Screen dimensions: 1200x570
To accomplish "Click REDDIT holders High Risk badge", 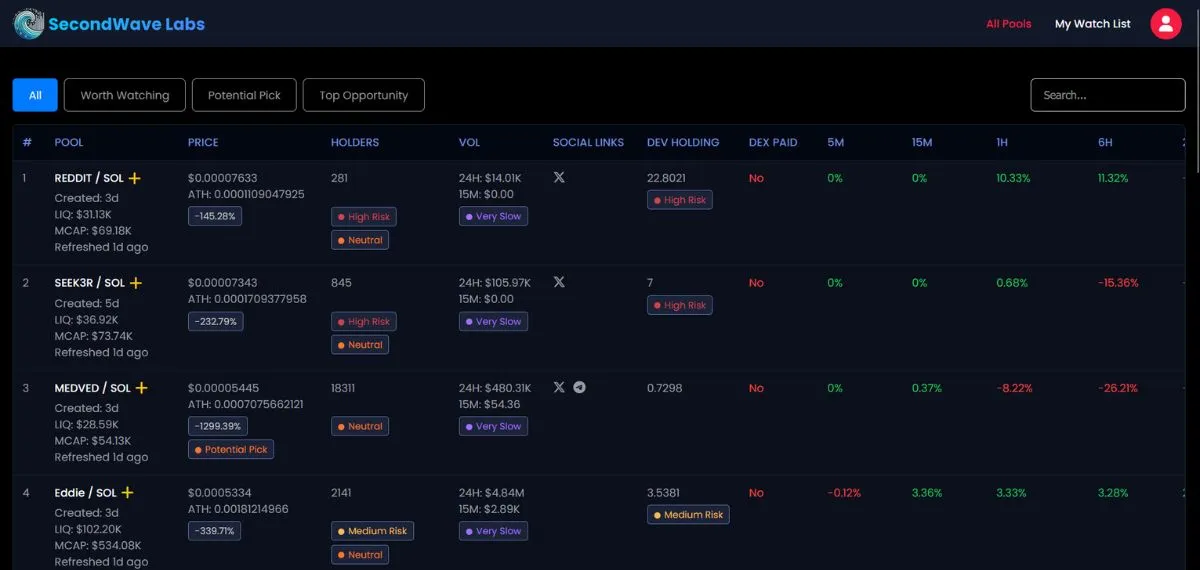I will pyautogui.click(x=364, y=217).
